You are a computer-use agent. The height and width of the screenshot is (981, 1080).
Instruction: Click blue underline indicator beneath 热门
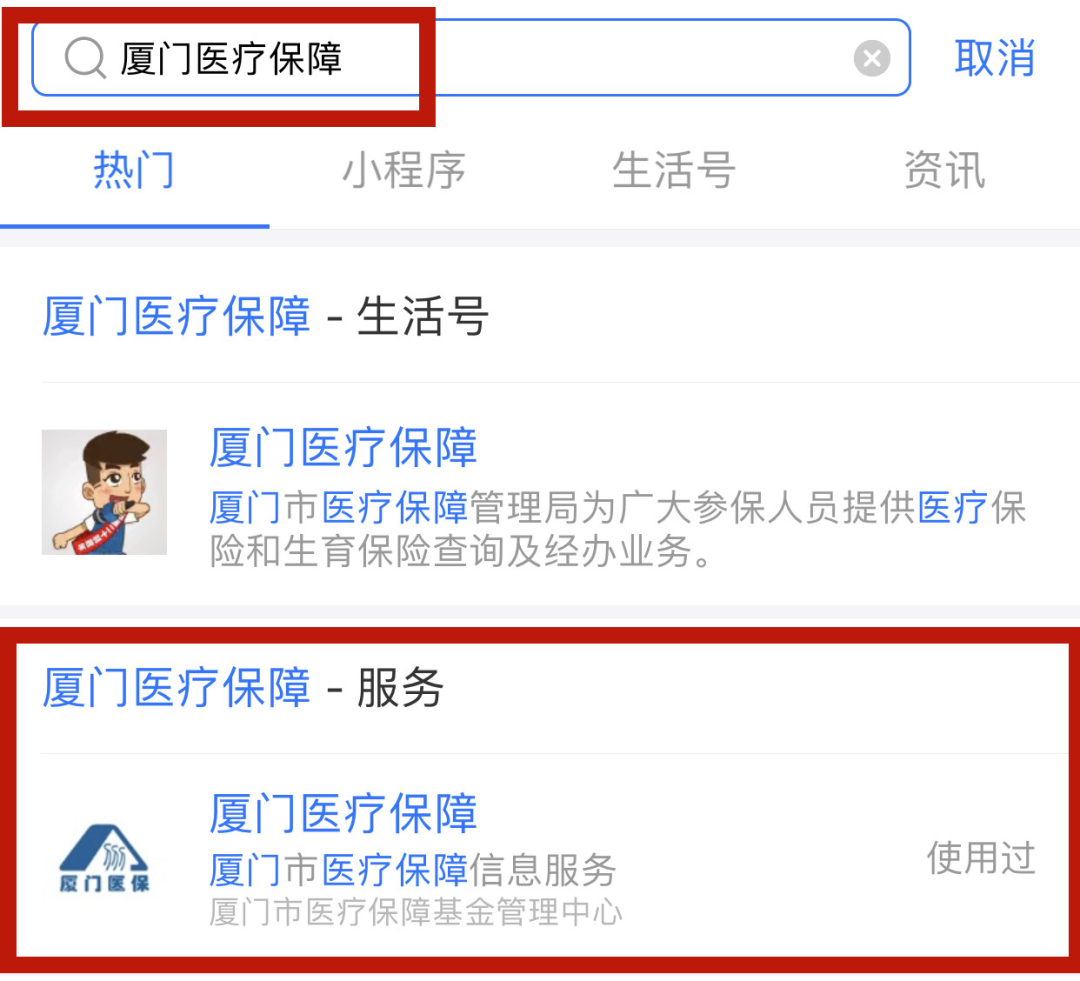point(134,226)
